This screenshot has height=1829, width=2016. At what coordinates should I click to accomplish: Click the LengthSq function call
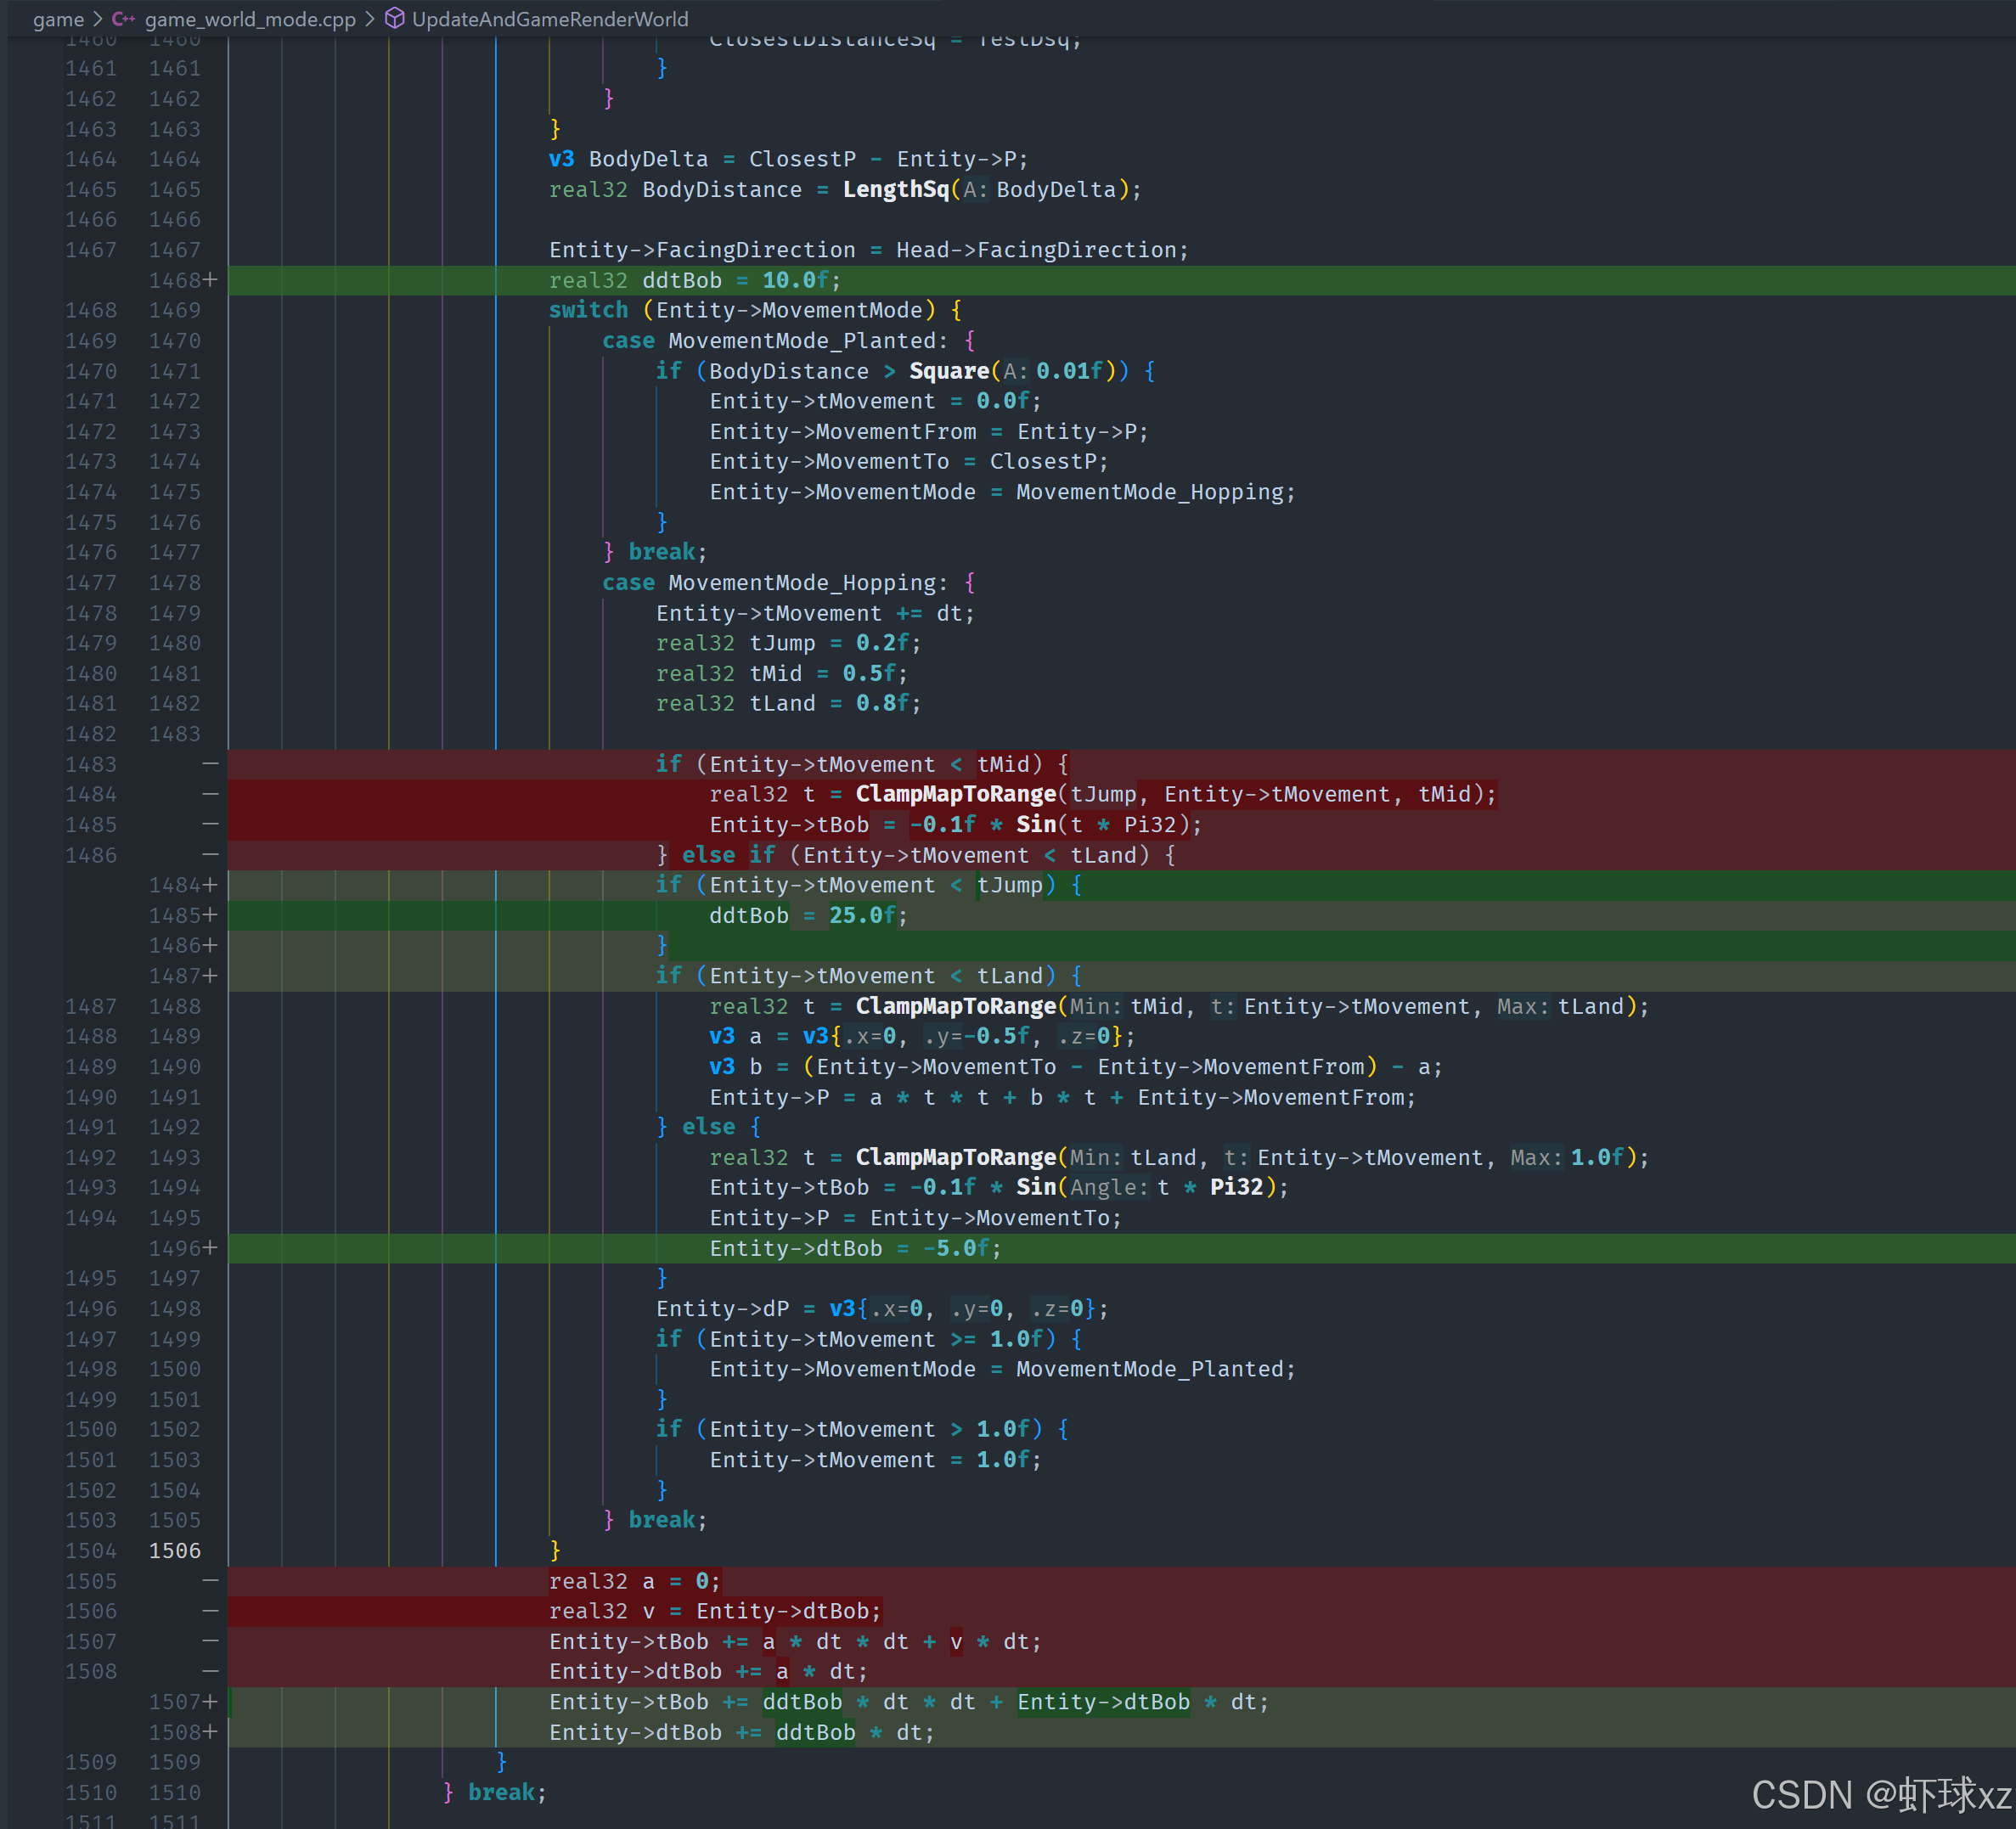point(895,189)
